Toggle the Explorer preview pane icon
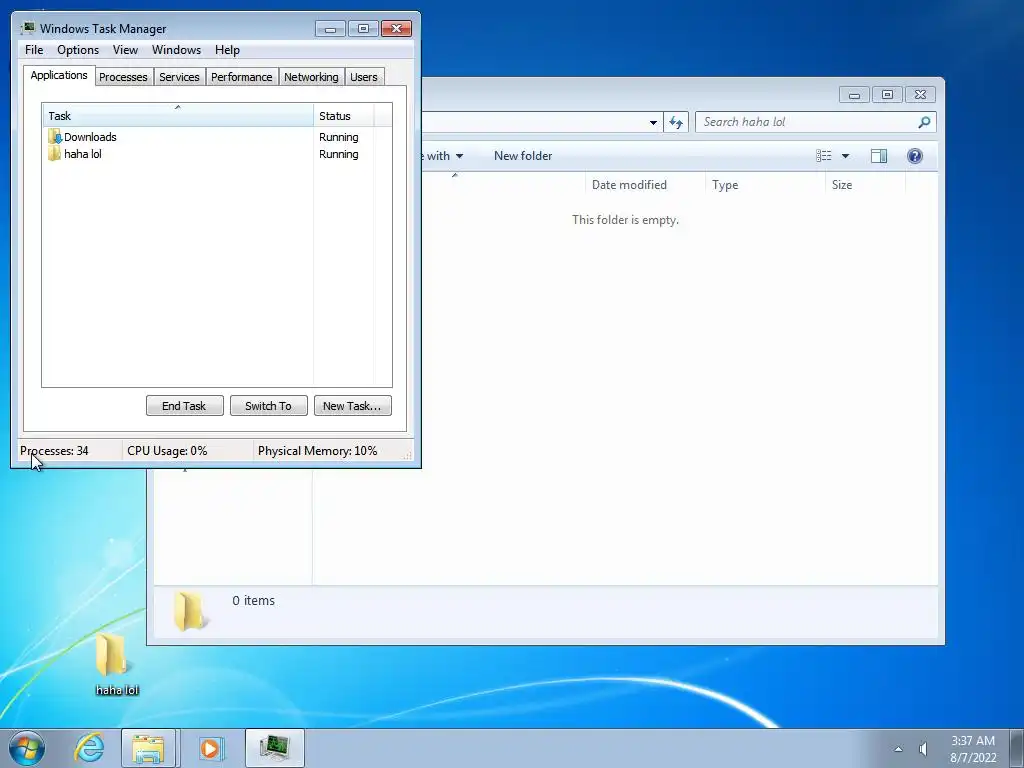This screenshot has width=1024, height=768. [x=879, y=155]
